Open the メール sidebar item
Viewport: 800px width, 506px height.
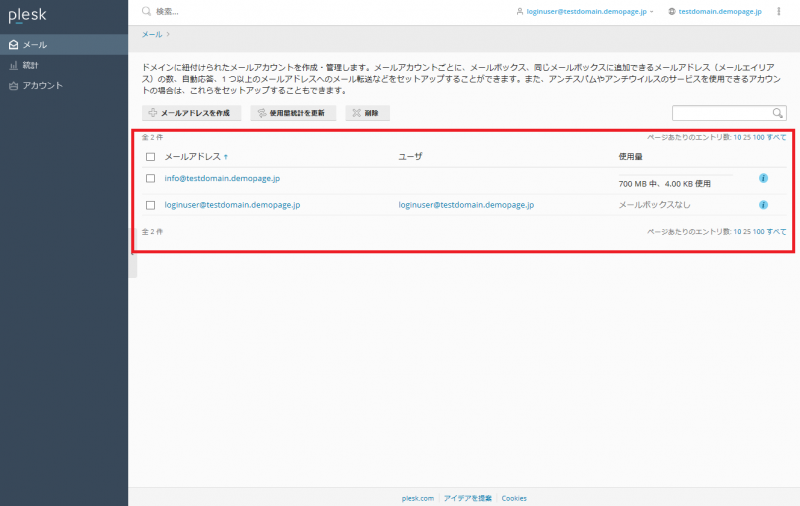(35, 45)
